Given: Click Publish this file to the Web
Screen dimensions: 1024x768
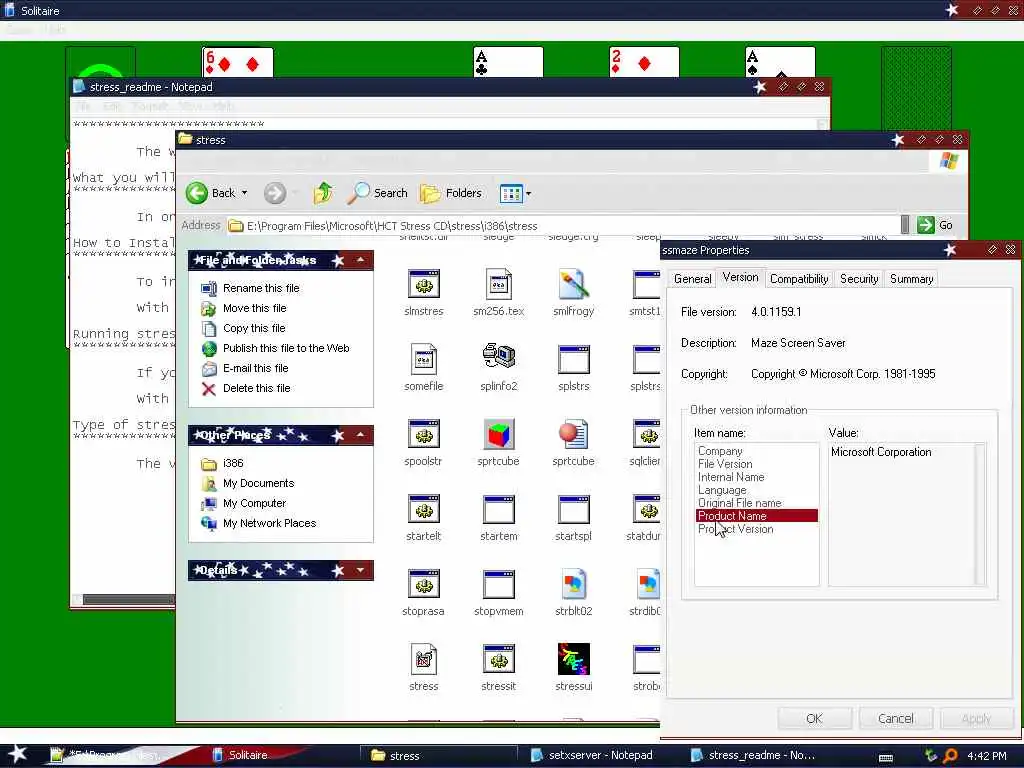Looking at the screenshot, I should pos(286,348).
